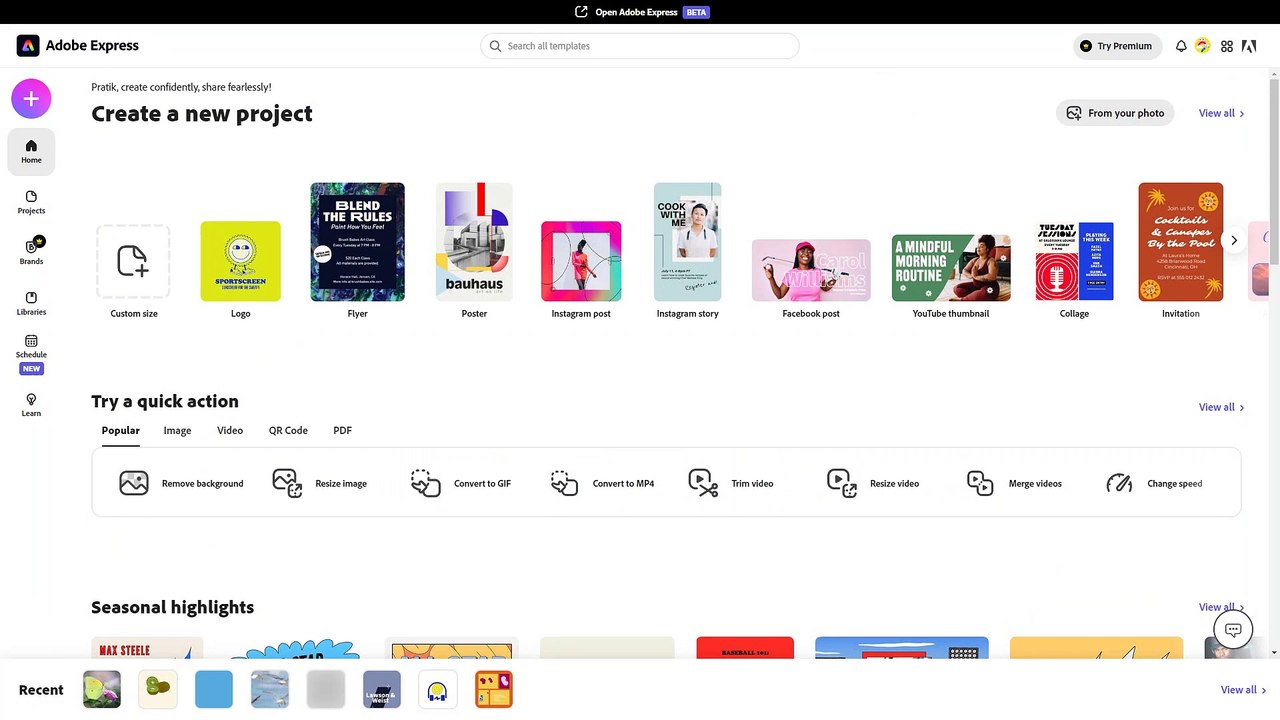Choose the Remove background quick action

[x=181, y=483]
